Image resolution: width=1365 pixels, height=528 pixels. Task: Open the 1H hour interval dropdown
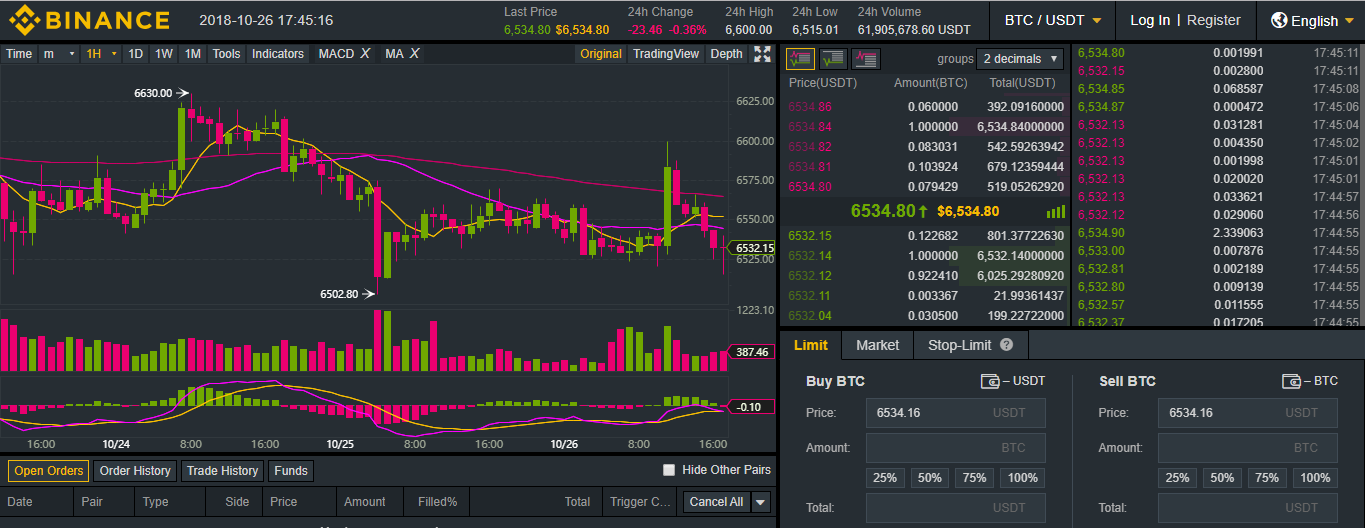(x=101, y=54)
